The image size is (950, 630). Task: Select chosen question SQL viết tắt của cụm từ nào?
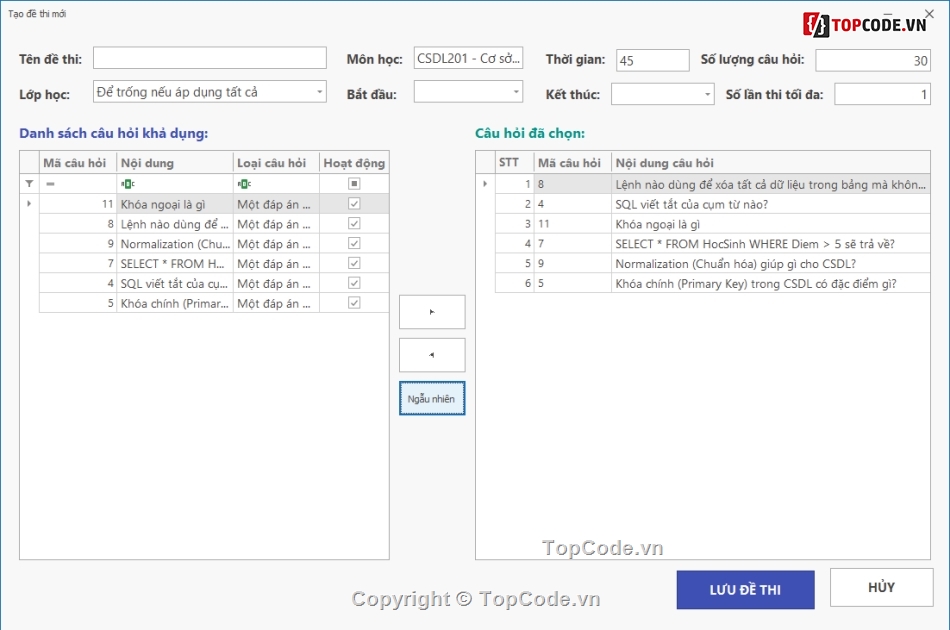(x=712, y=204)
